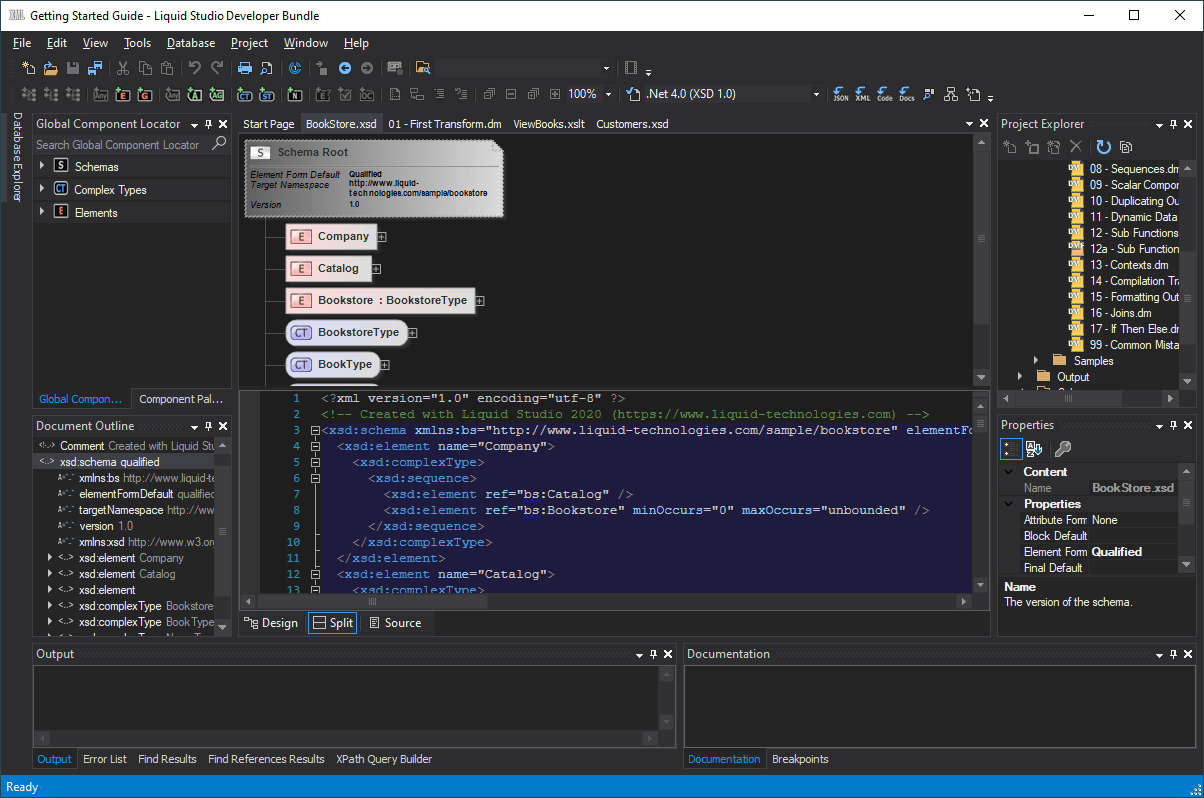This screenshot has width=1204, height=798.
Task: Click the Print icon
Action: (244, 68)
